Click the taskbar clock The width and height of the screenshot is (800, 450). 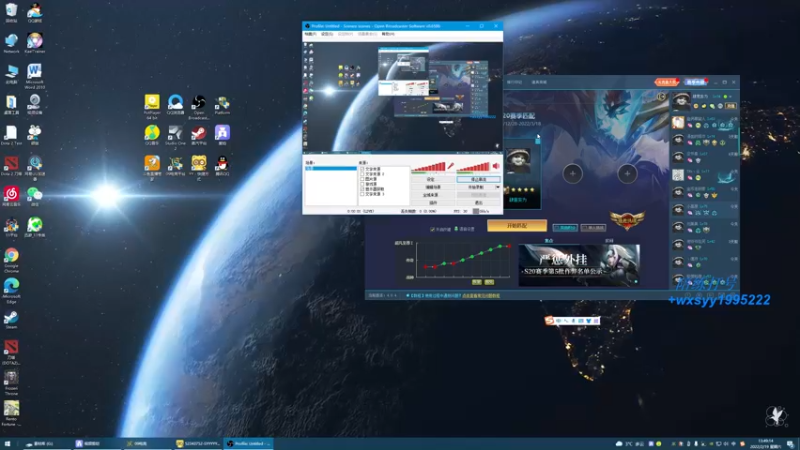766,444
